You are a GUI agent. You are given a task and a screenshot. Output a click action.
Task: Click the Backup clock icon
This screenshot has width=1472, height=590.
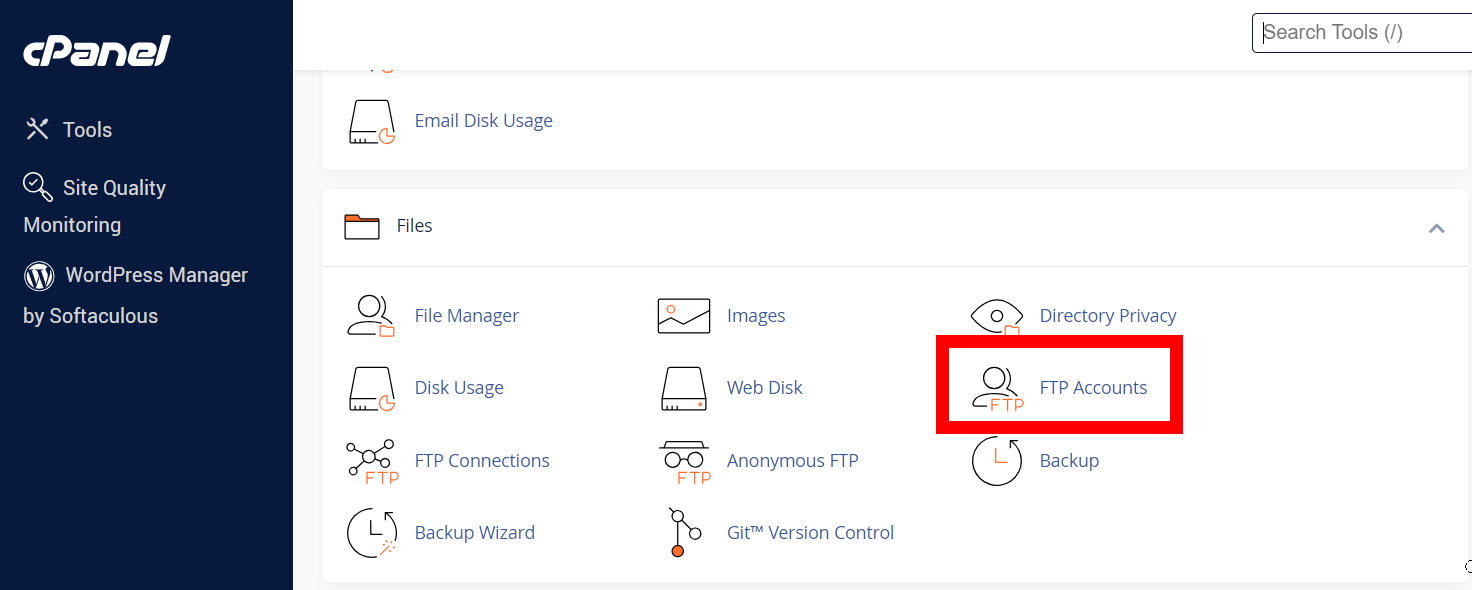click(x=997, y=461)
